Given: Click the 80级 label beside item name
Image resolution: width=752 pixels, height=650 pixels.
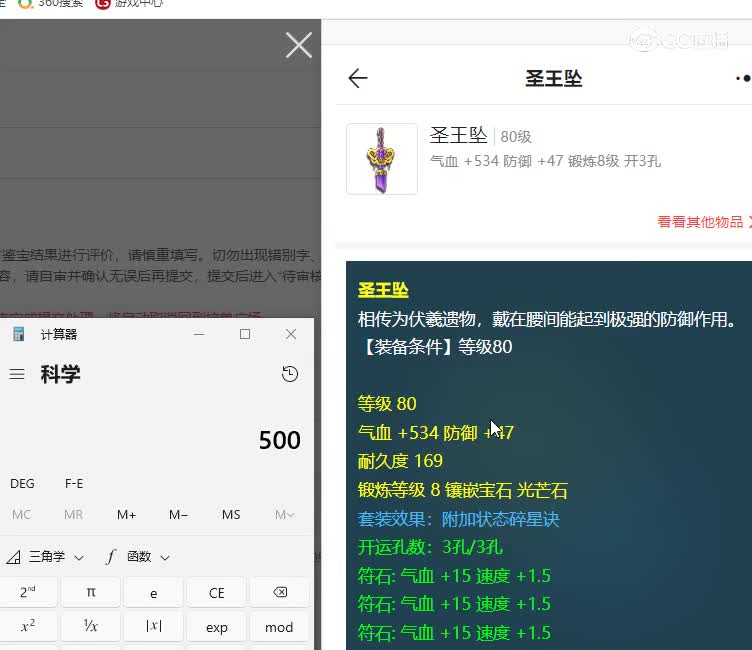Looking at the screenshot, I should pos(516,137).
